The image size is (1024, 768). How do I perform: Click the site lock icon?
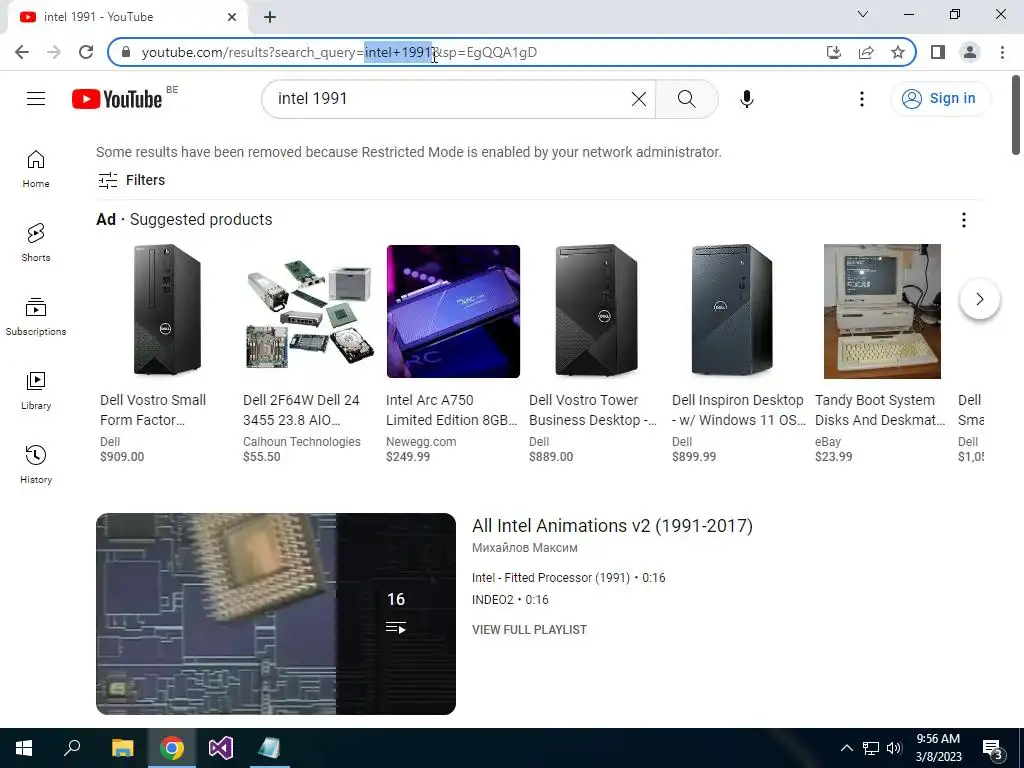pyautogui.click(x=126, y=52)
